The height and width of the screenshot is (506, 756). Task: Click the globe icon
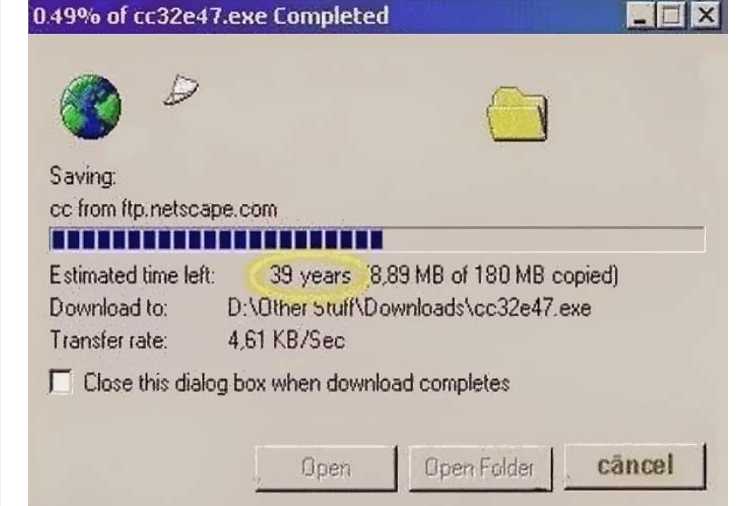click(x=91, y=107)
